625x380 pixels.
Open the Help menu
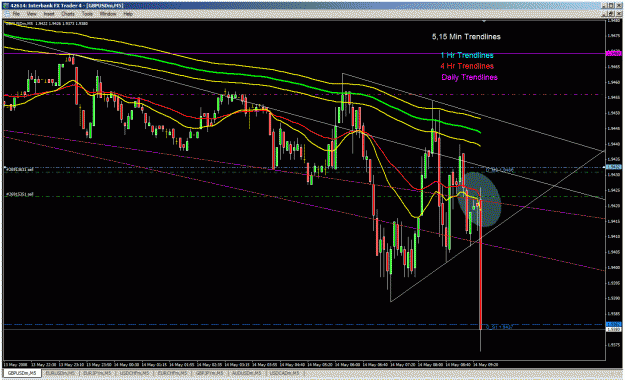click(128, 14)
